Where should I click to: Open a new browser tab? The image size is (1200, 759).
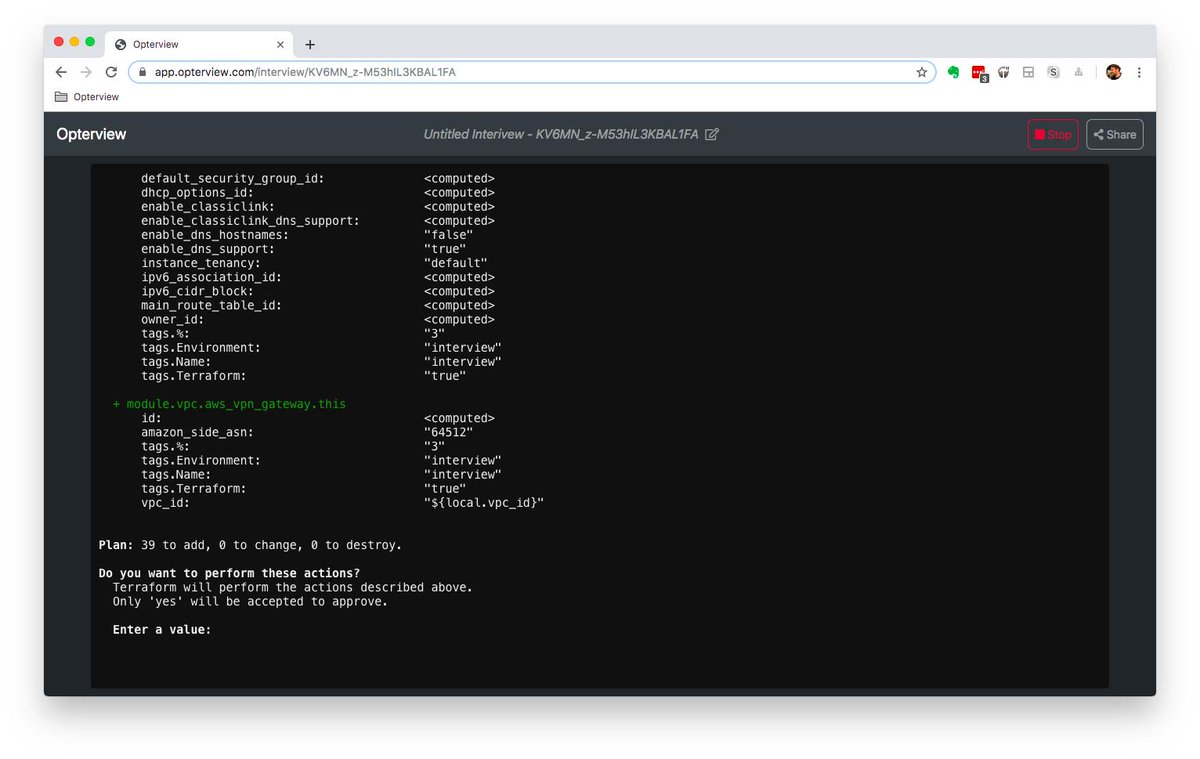tap(310, 44)
